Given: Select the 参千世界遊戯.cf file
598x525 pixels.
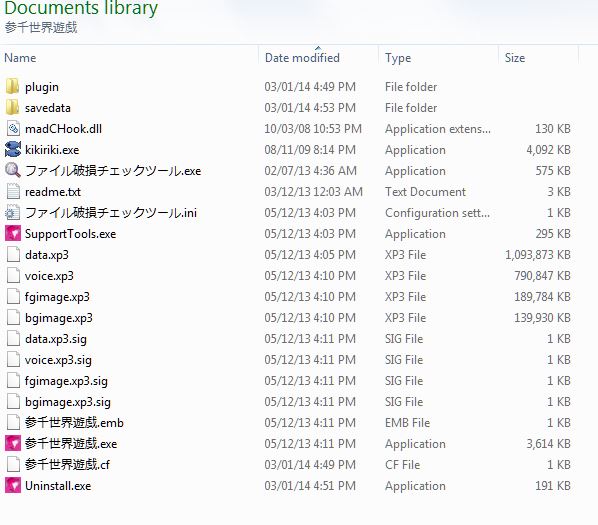Looking at the screenshot, I should [67, 465].
